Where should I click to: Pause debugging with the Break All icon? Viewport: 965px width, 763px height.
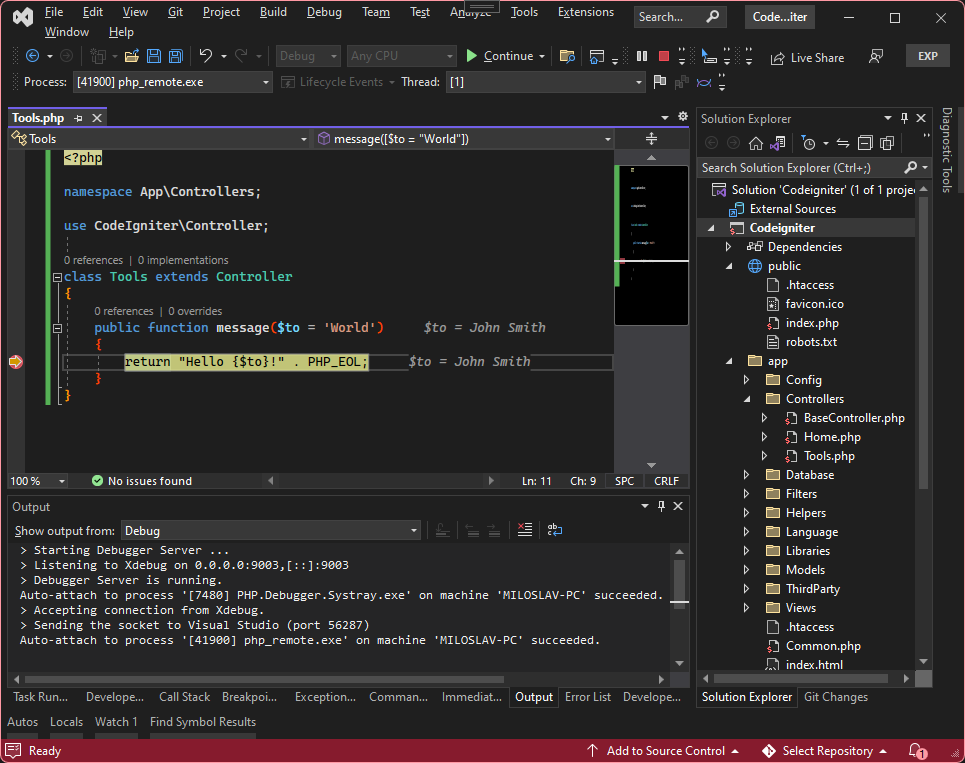point(642,57)
